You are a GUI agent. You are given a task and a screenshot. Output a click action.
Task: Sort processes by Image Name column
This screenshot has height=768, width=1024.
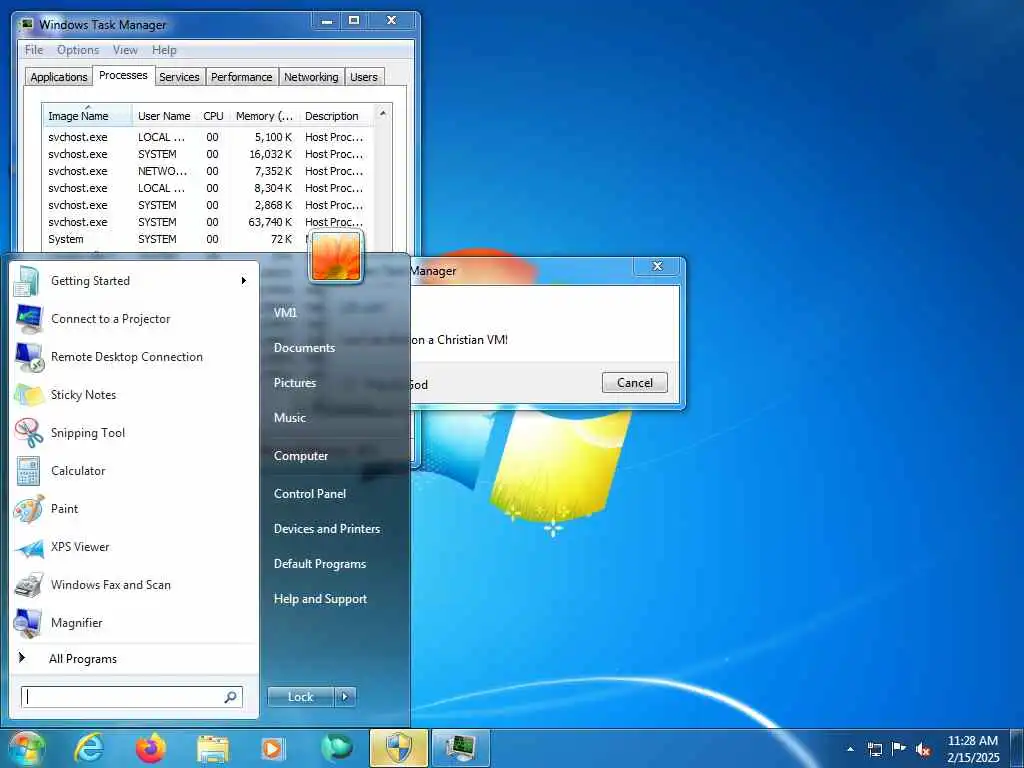click(88, 116)
